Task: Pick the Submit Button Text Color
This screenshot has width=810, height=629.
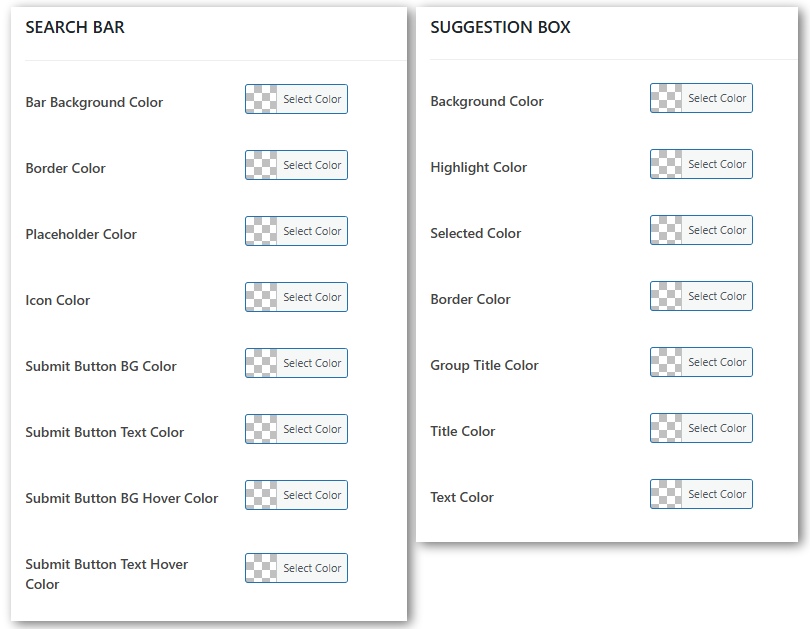Action: [296, 430]
